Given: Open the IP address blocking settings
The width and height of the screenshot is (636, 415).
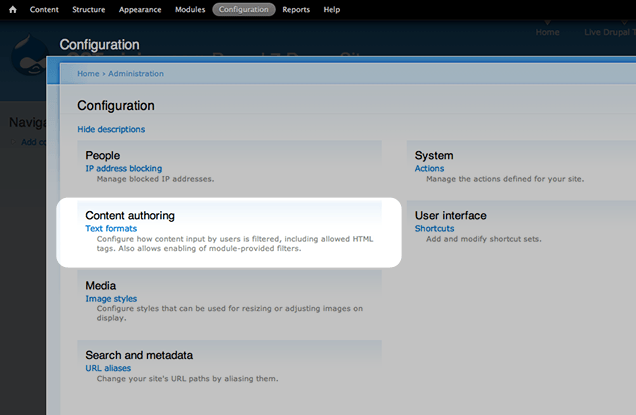Looking at the screenshot, I should 123,169.
